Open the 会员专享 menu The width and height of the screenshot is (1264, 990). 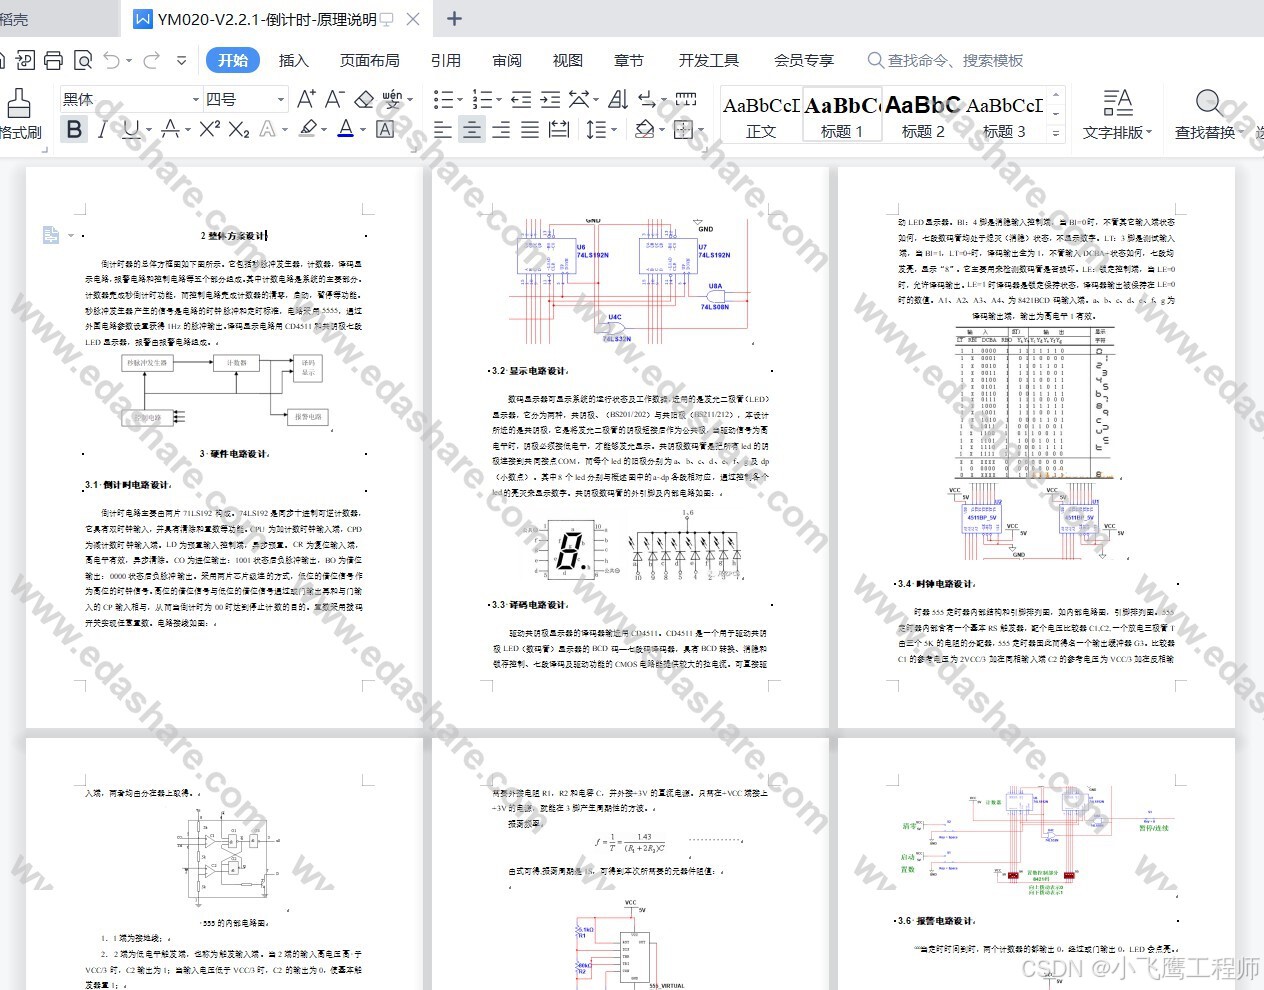pos(804,60)
